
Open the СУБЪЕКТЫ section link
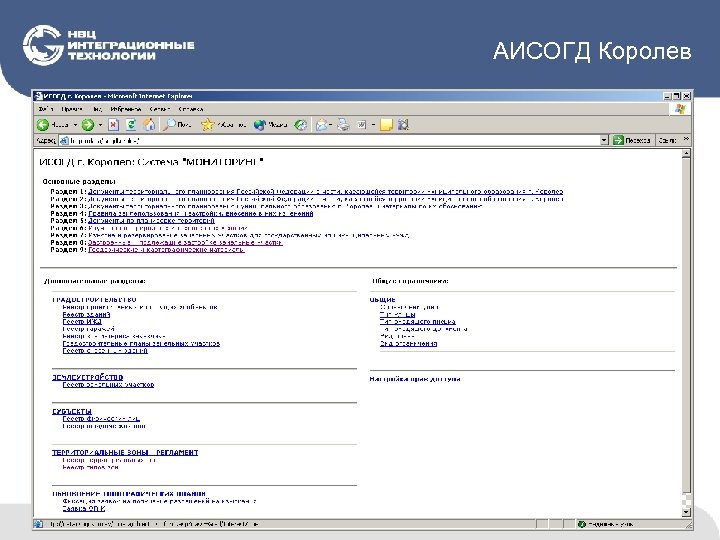point(72,411)
